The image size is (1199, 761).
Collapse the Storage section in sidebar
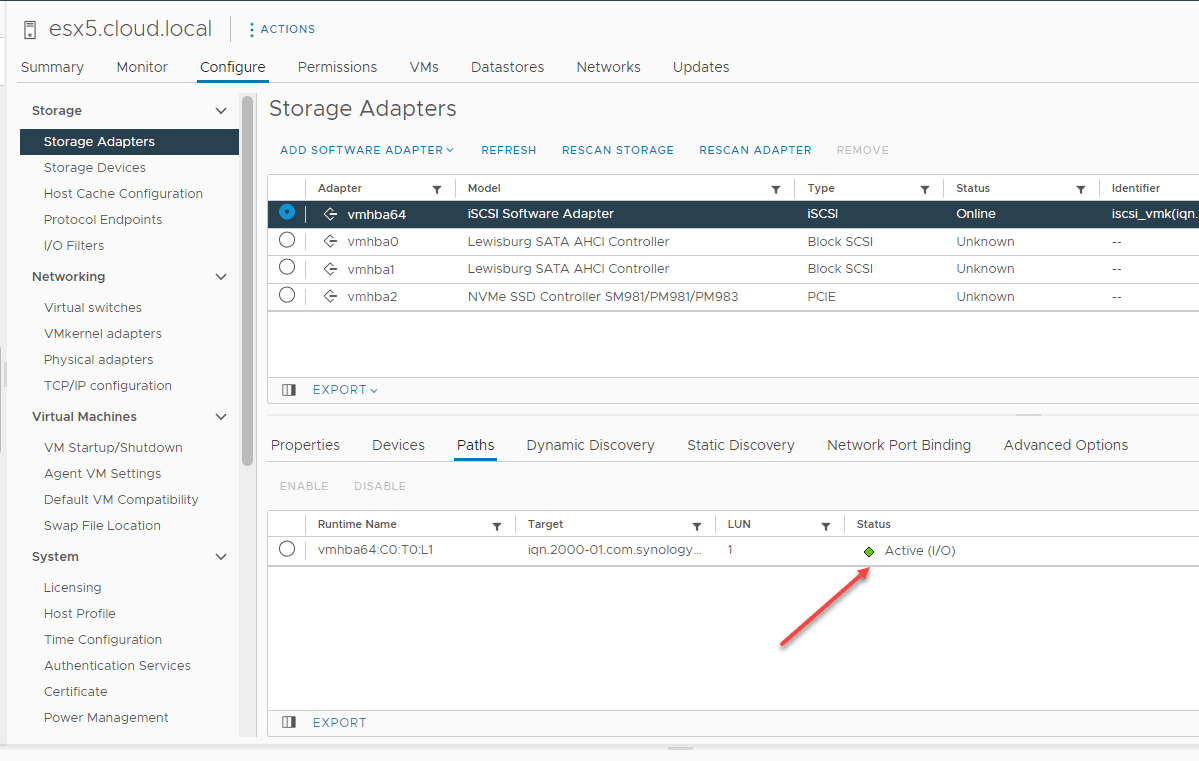click(x=221, y=111)
